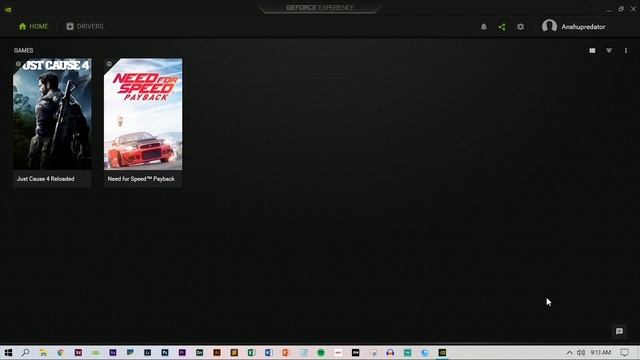Open the Windows Action Center icon
The height and width of the screenshot is (360, 640).
click(624, 353)
